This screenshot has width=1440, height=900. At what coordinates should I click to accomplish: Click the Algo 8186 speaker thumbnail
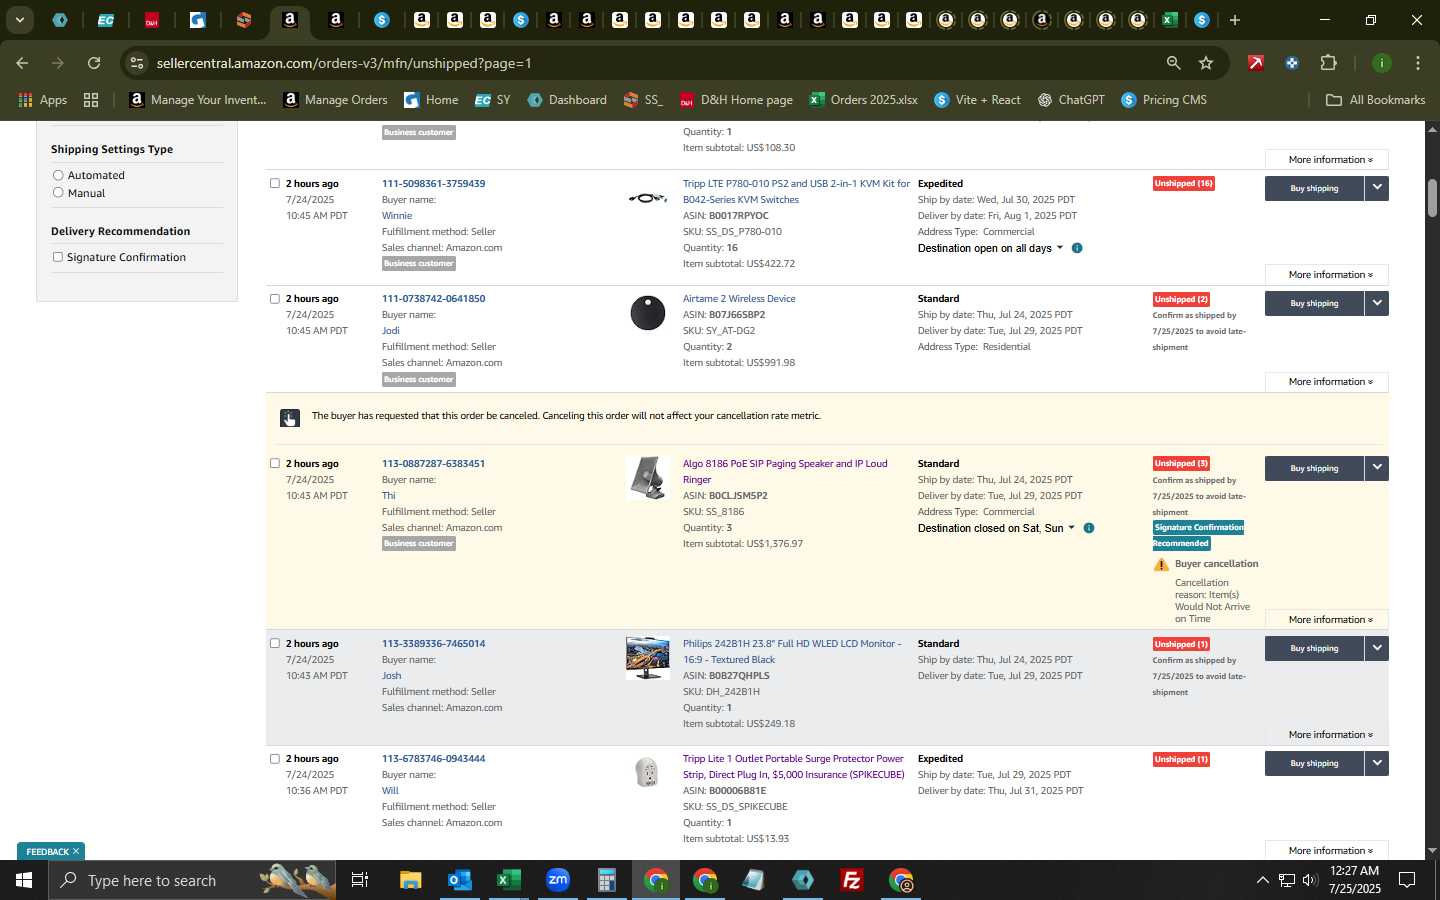tap(648, 478)
